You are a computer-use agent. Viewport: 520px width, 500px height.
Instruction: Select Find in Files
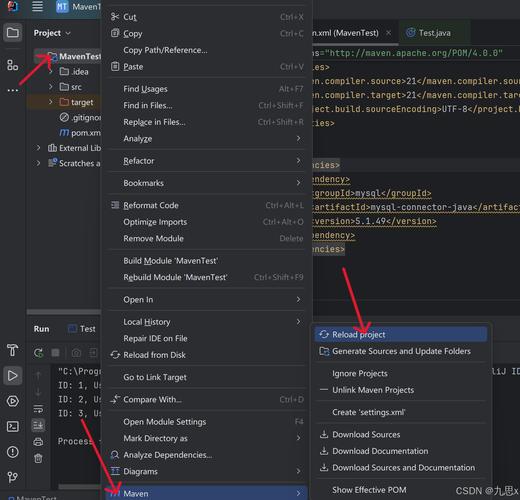point(207,105)
